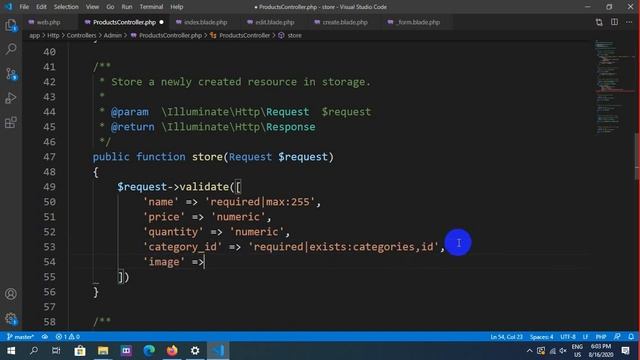
Task: Open Firefox from taskbar
Action: point(172,351)
